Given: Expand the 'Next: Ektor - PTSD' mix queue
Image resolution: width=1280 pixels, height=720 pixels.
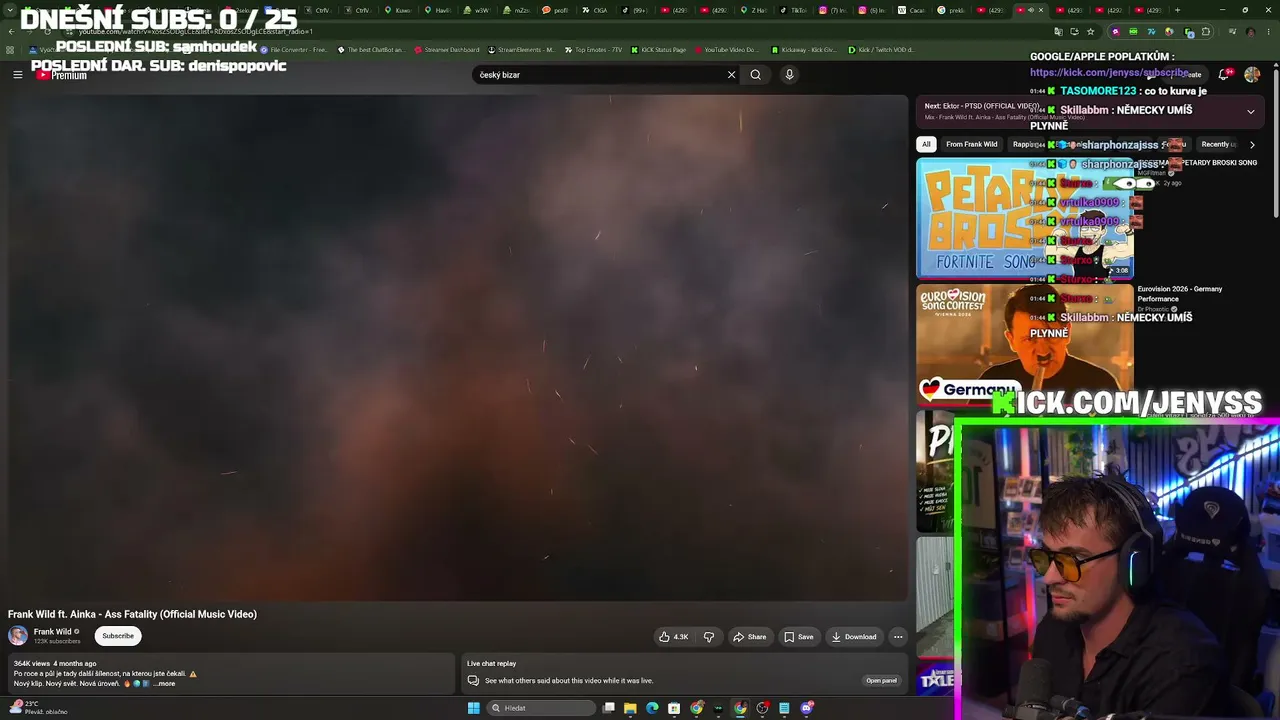Looking at the screenshot, I should [1250, 111].
